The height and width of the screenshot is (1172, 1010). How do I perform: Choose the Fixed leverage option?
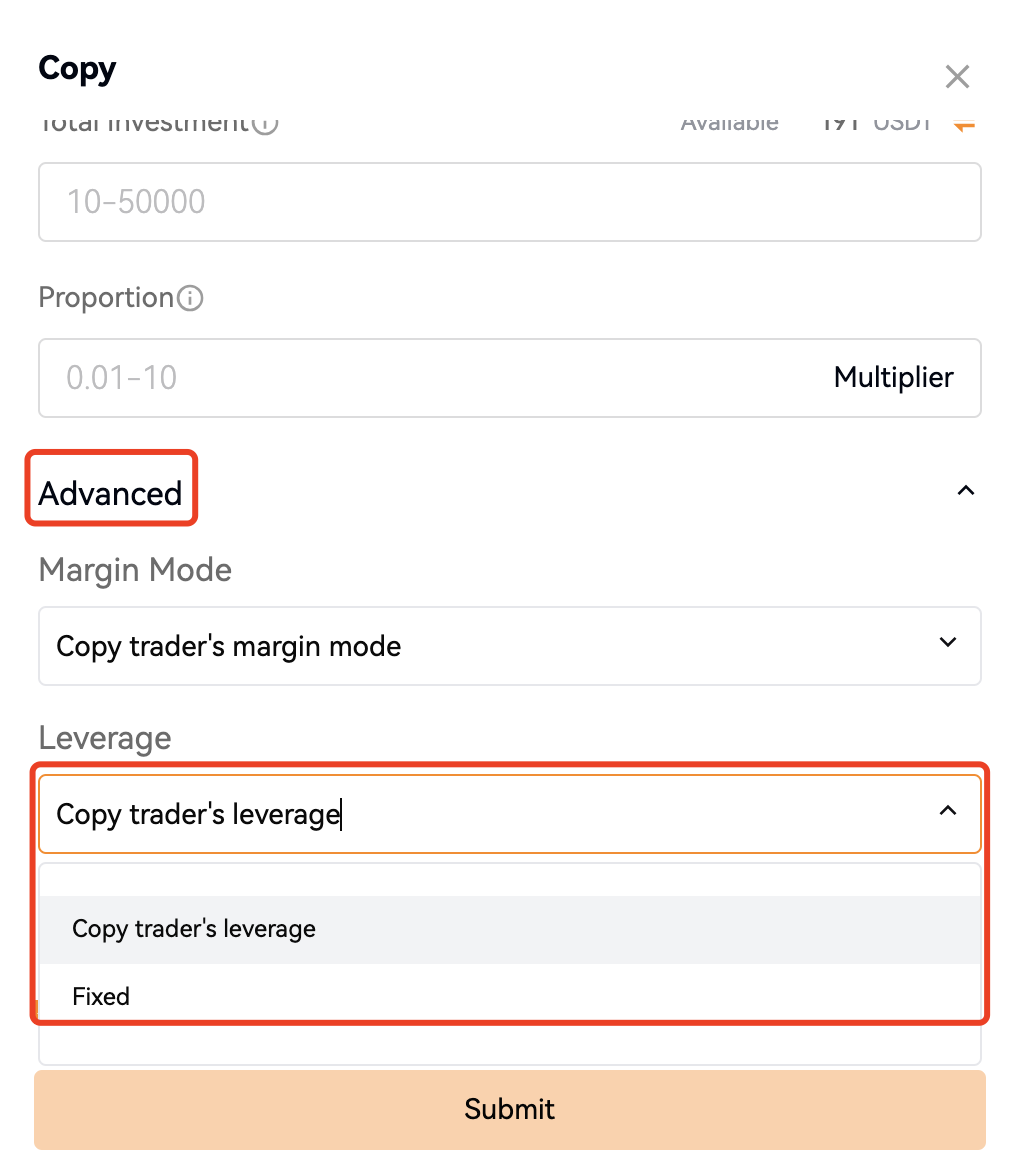101,996
